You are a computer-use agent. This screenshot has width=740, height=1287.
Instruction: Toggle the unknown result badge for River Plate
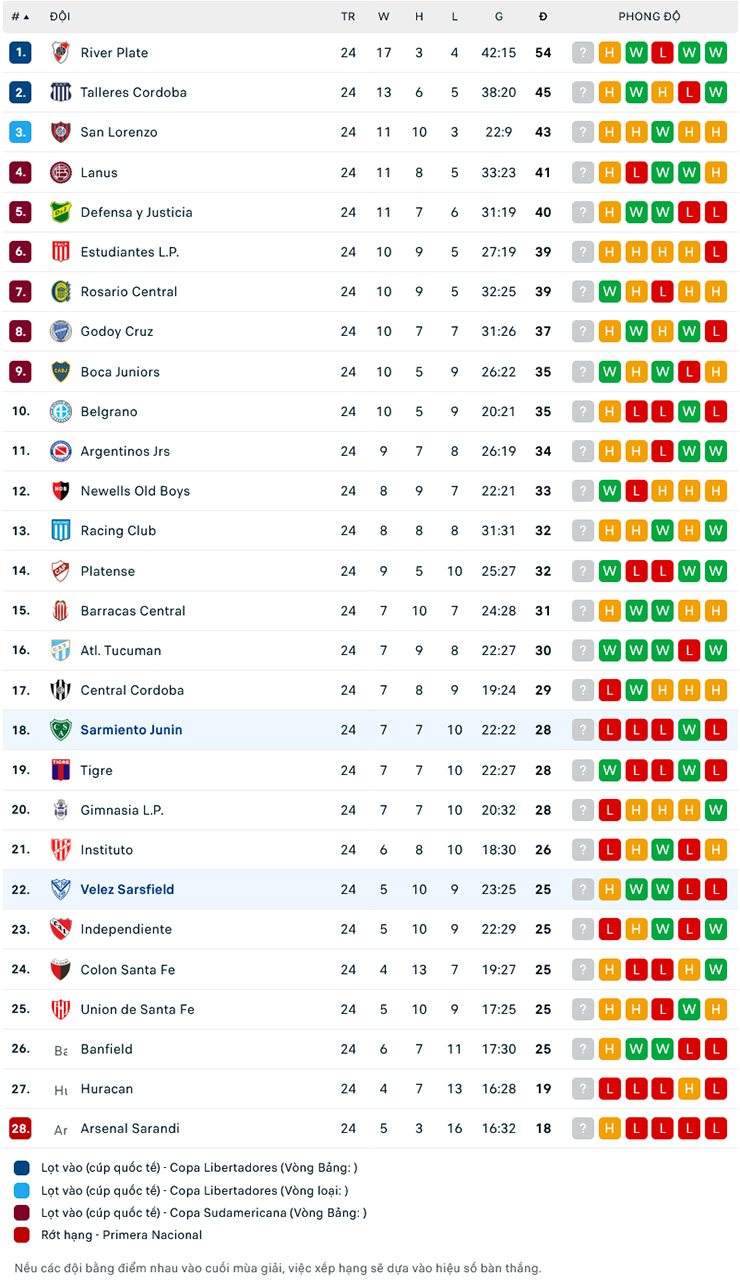583,52
